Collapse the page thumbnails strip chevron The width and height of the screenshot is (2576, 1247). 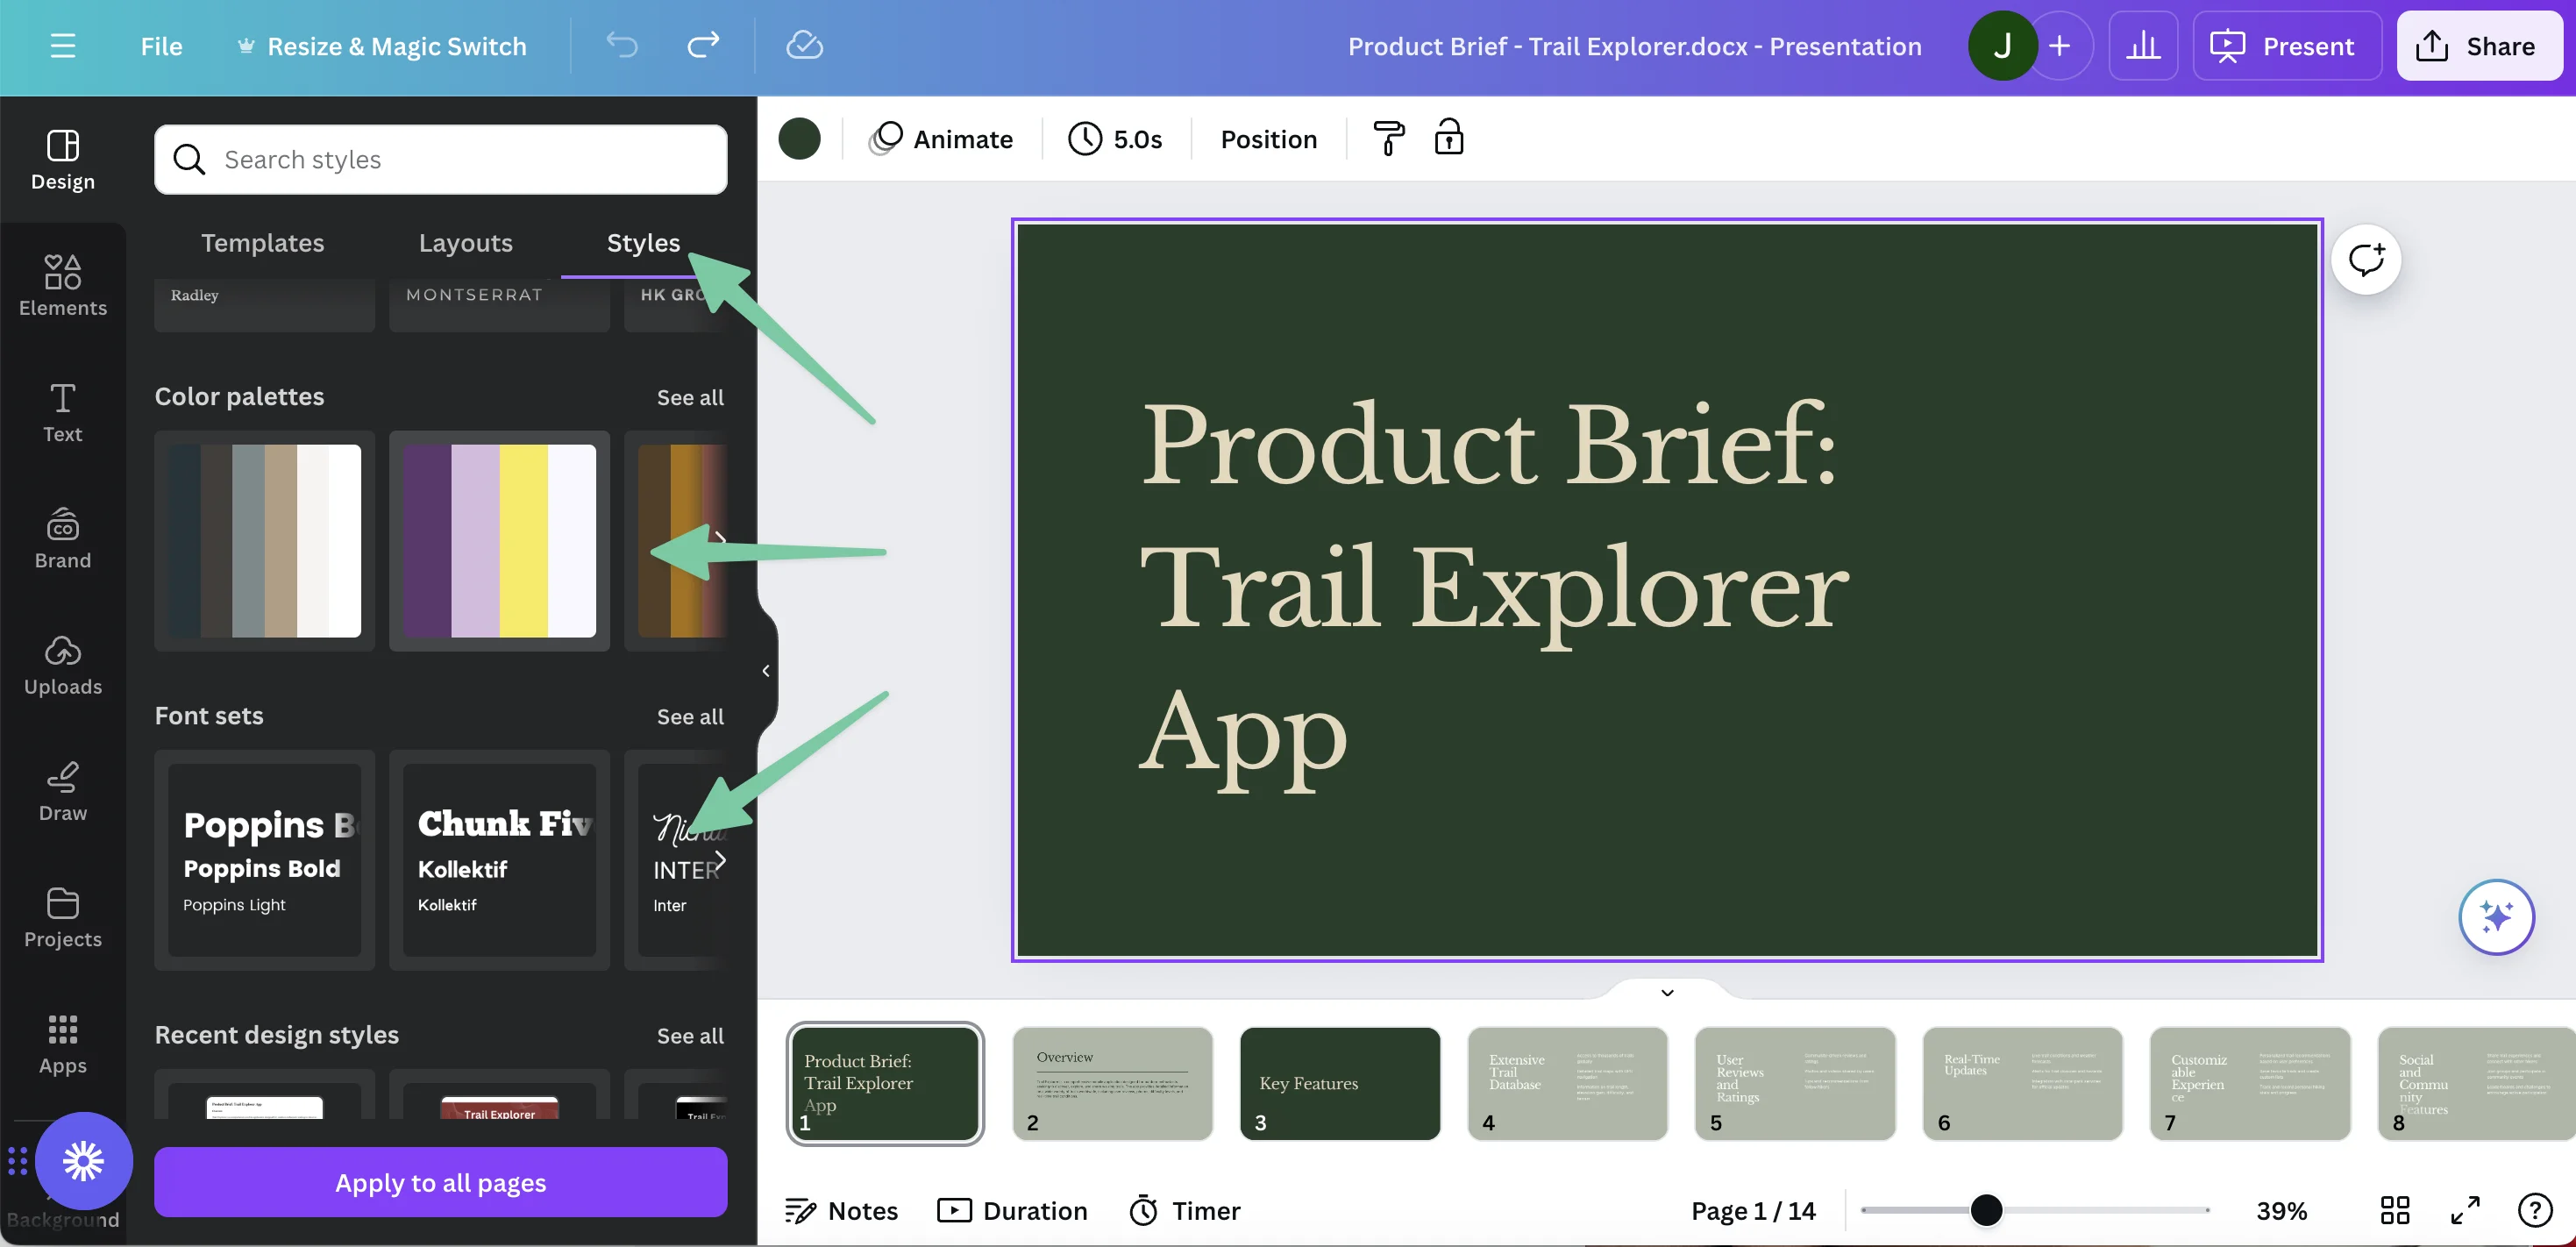pos(1666,992)
